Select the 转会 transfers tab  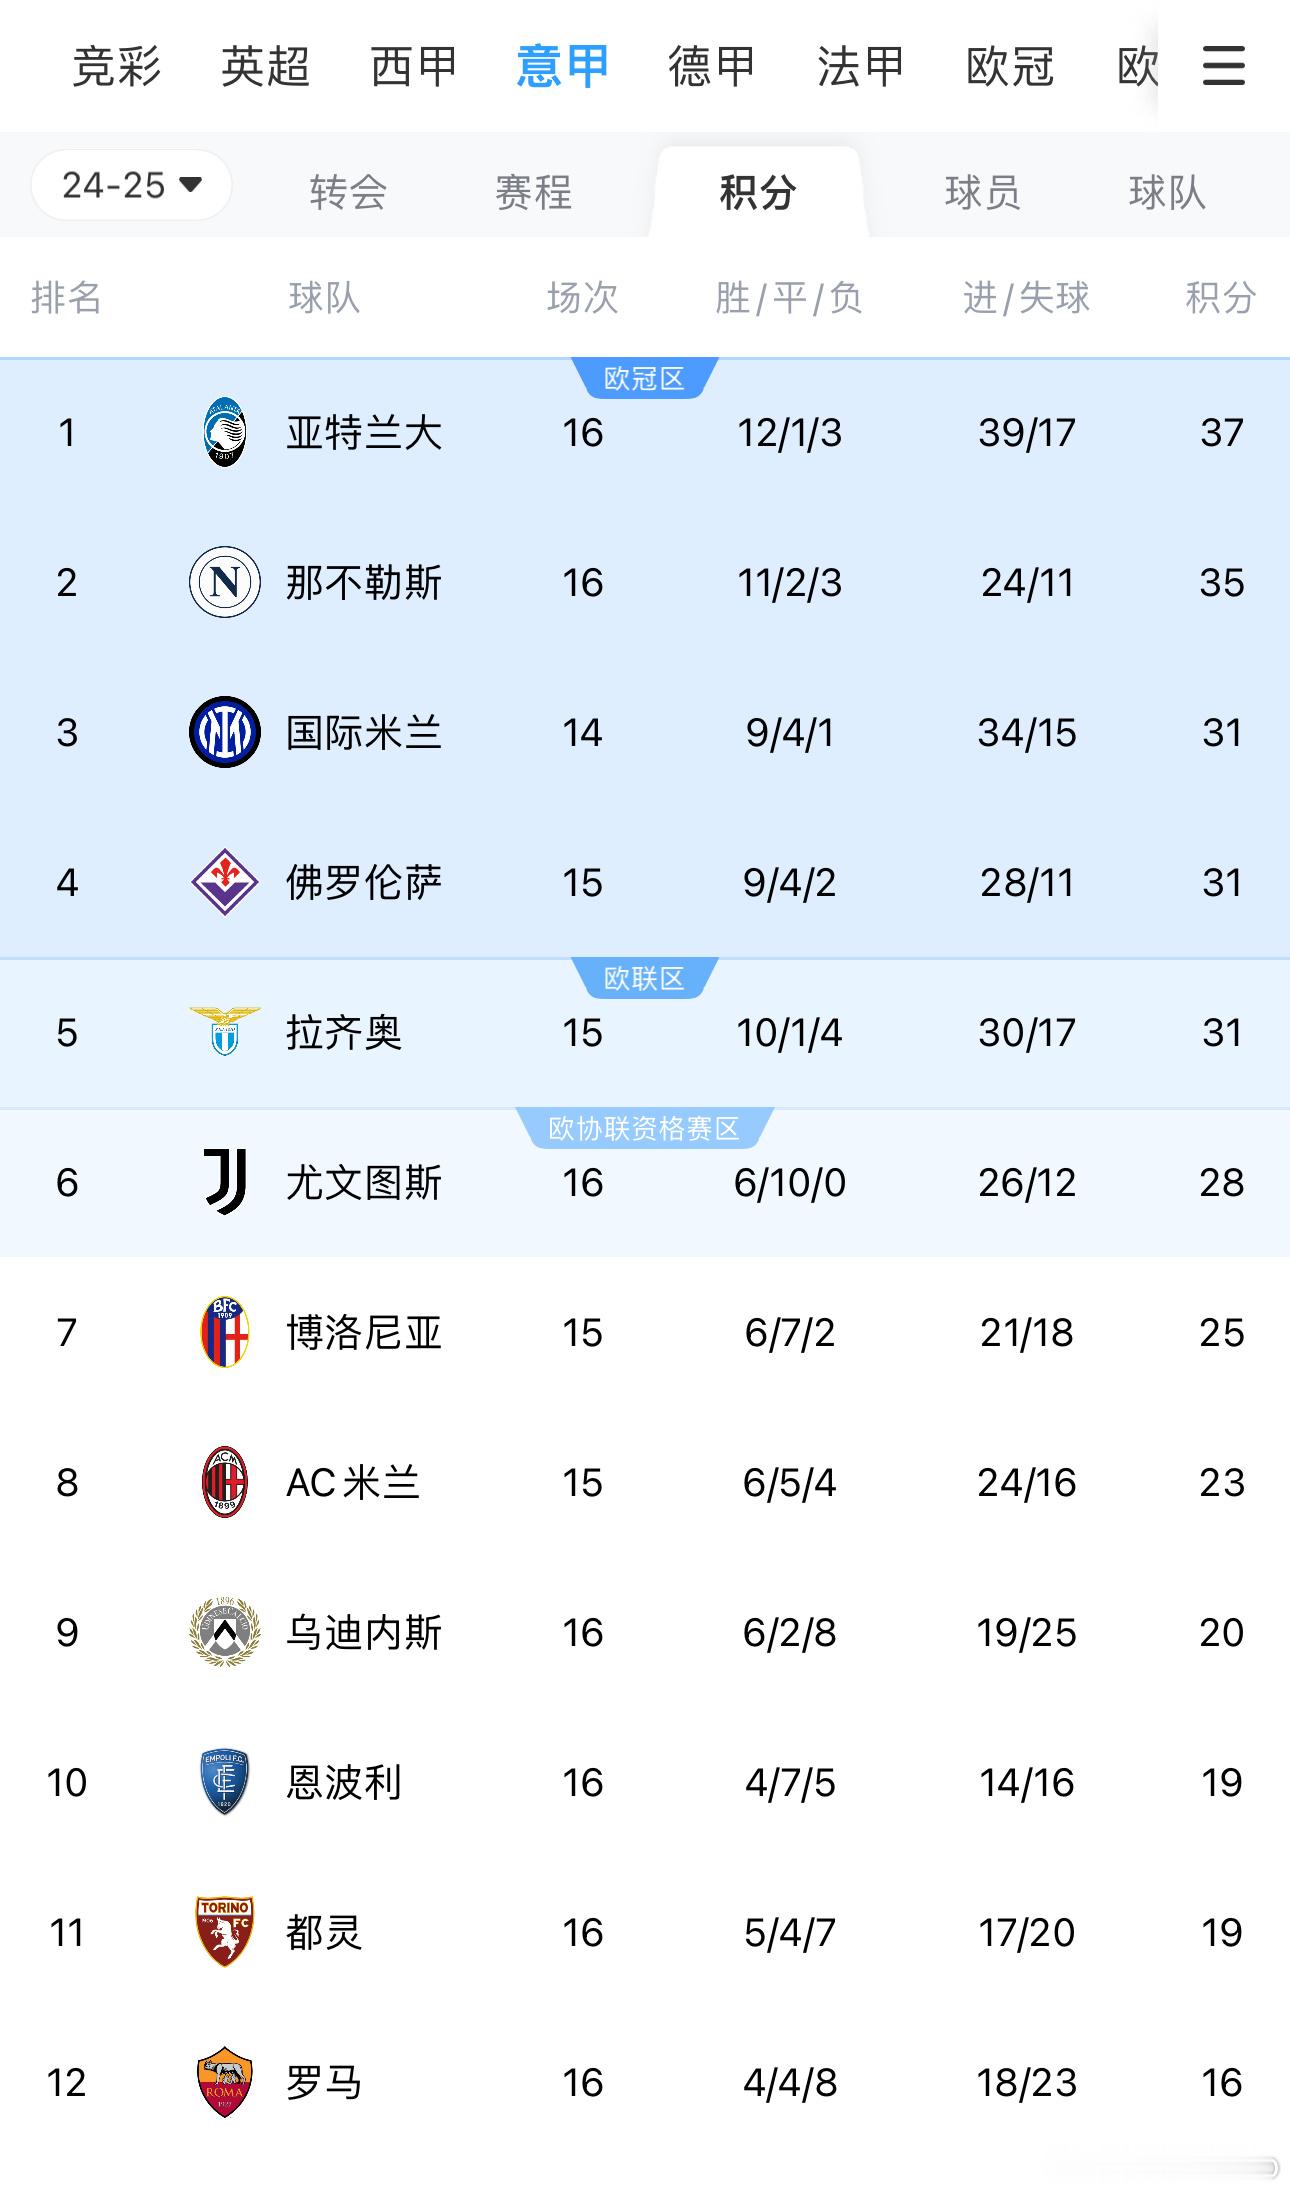pyautogui.click(x=348, y=192)
